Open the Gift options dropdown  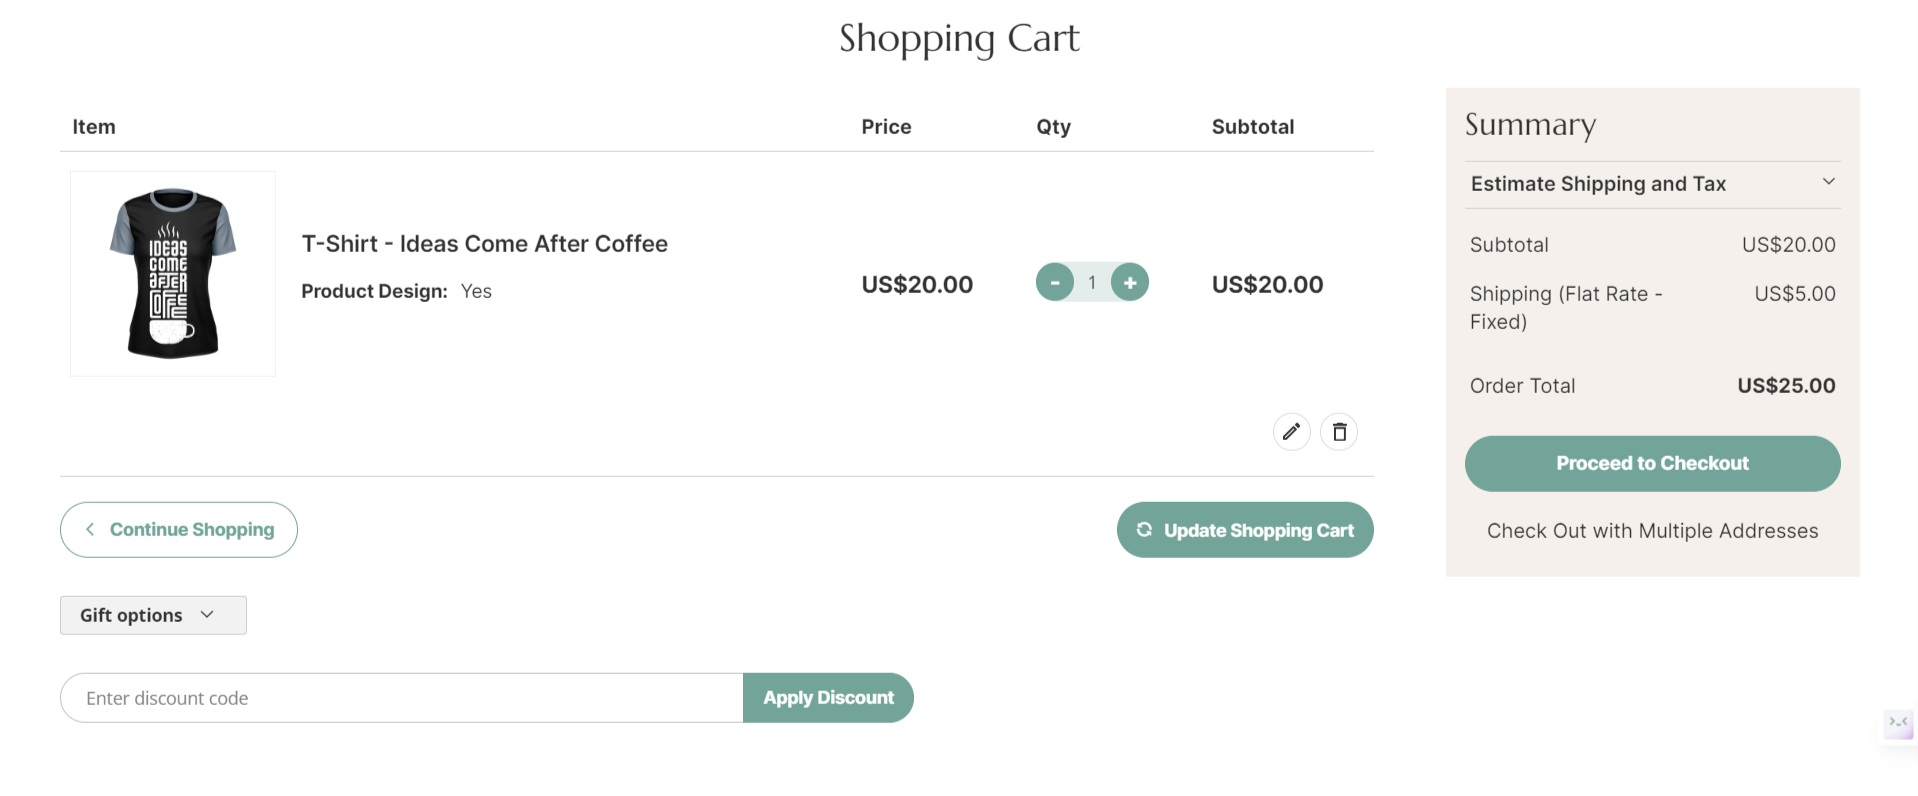[153, 615]
